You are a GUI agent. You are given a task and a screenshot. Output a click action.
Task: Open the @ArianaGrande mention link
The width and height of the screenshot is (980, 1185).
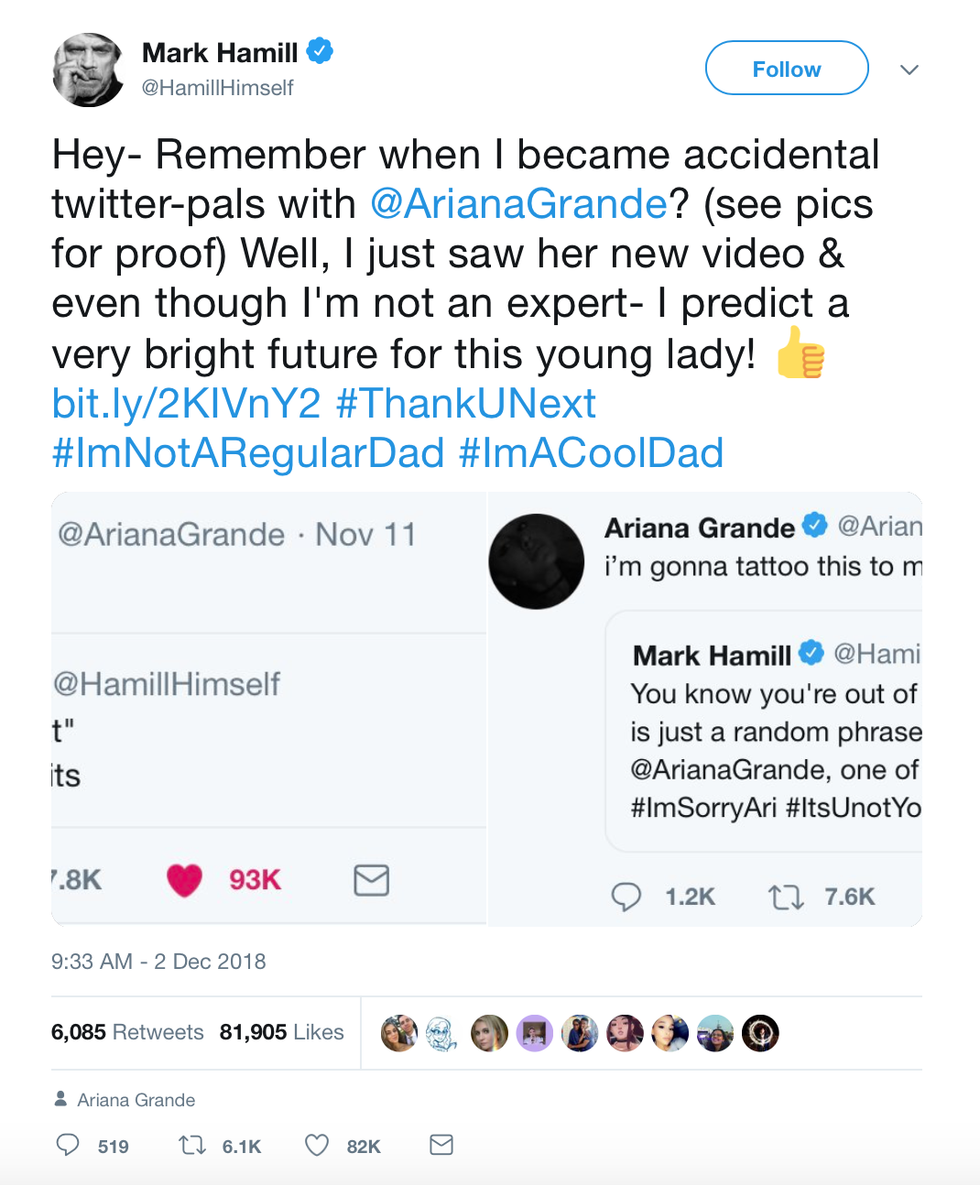[518, 205]
